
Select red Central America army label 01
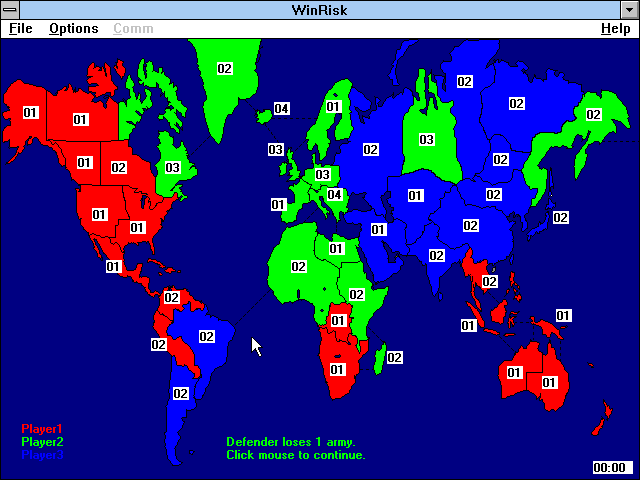tap(113, 267)
